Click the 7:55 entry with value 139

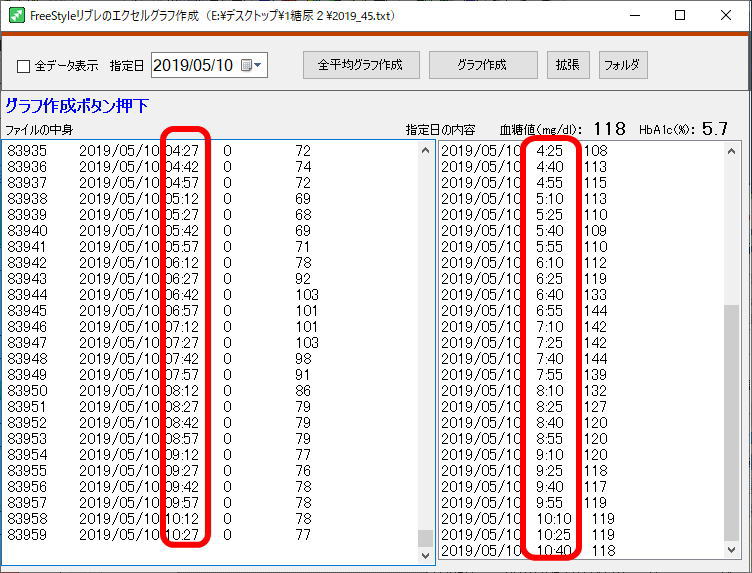pos(524,374)
